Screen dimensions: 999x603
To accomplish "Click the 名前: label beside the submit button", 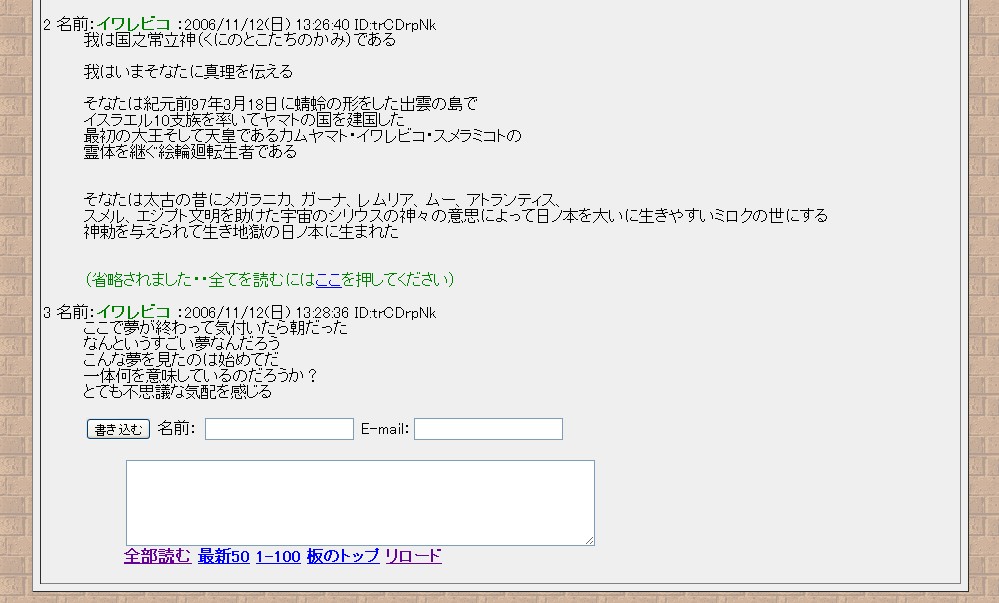I will [176, 429].
